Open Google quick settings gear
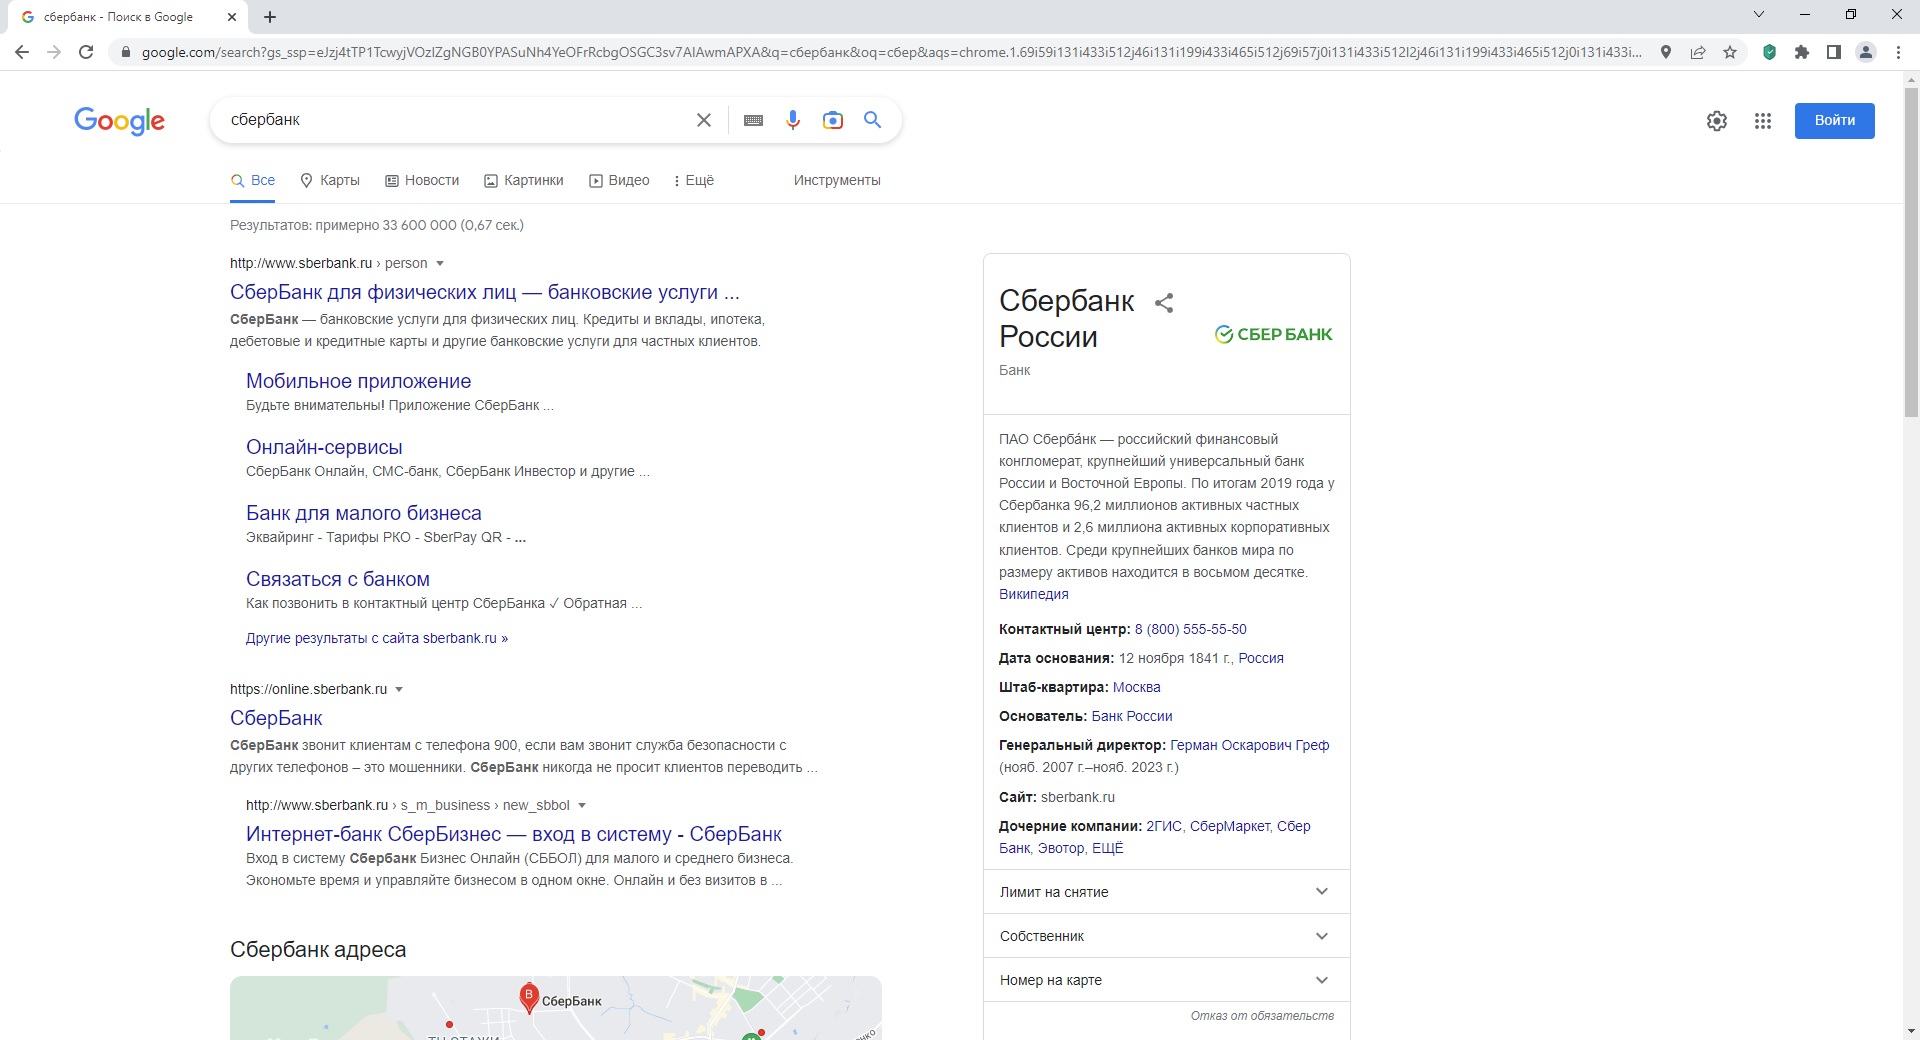Viewport: 1920px width, 1040px height. [x=1717, y=121]
